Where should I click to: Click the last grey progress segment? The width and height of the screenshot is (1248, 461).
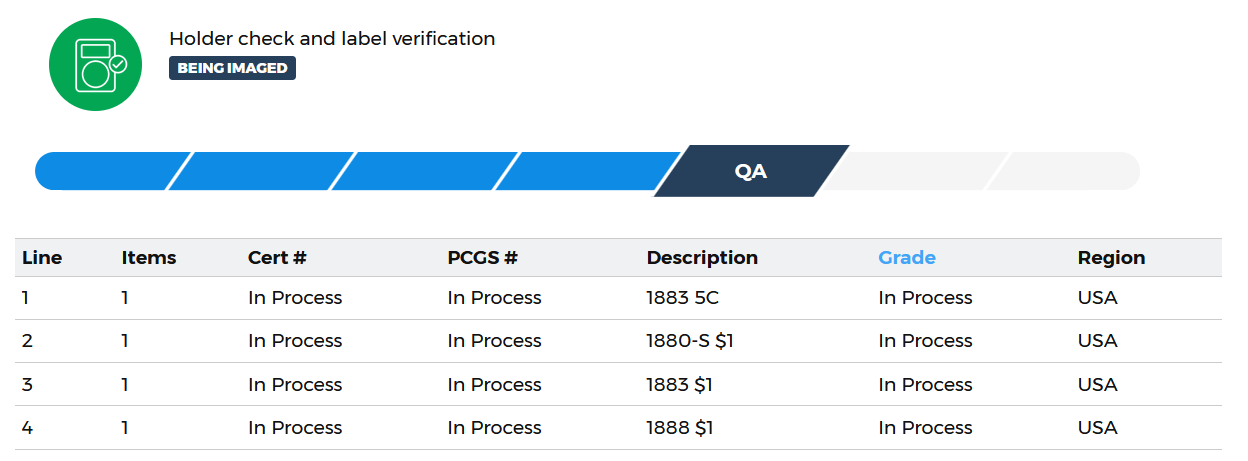click(x=1064, y=171)
